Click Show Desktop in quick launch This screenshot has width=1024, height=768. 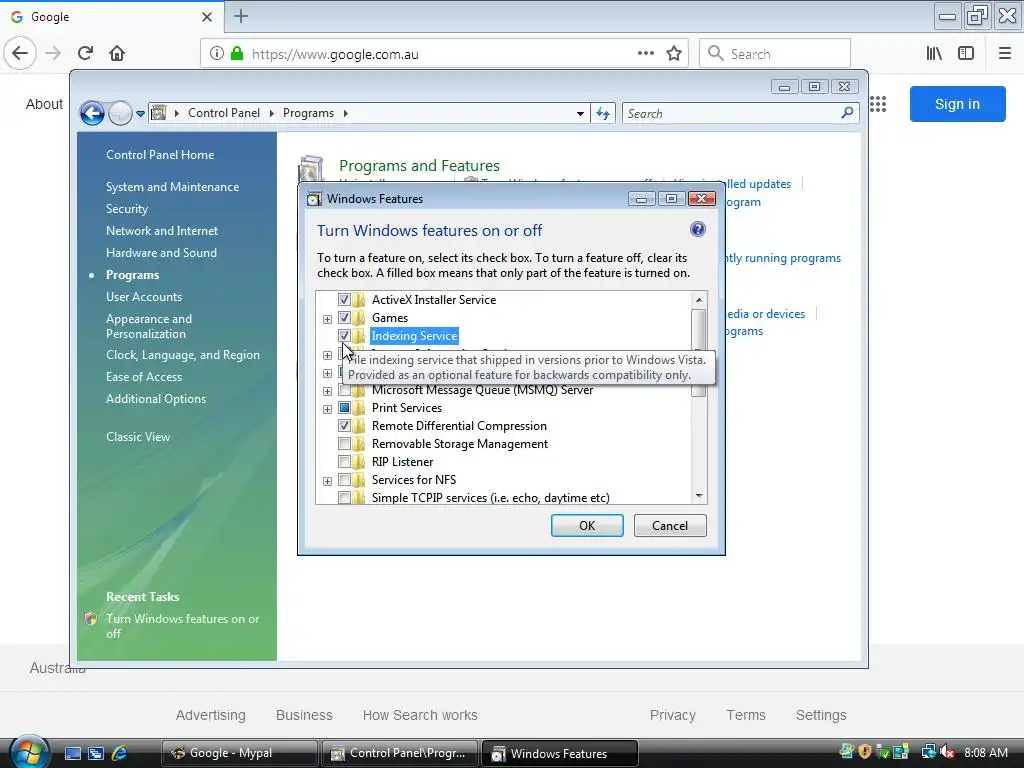click(72, 753)
